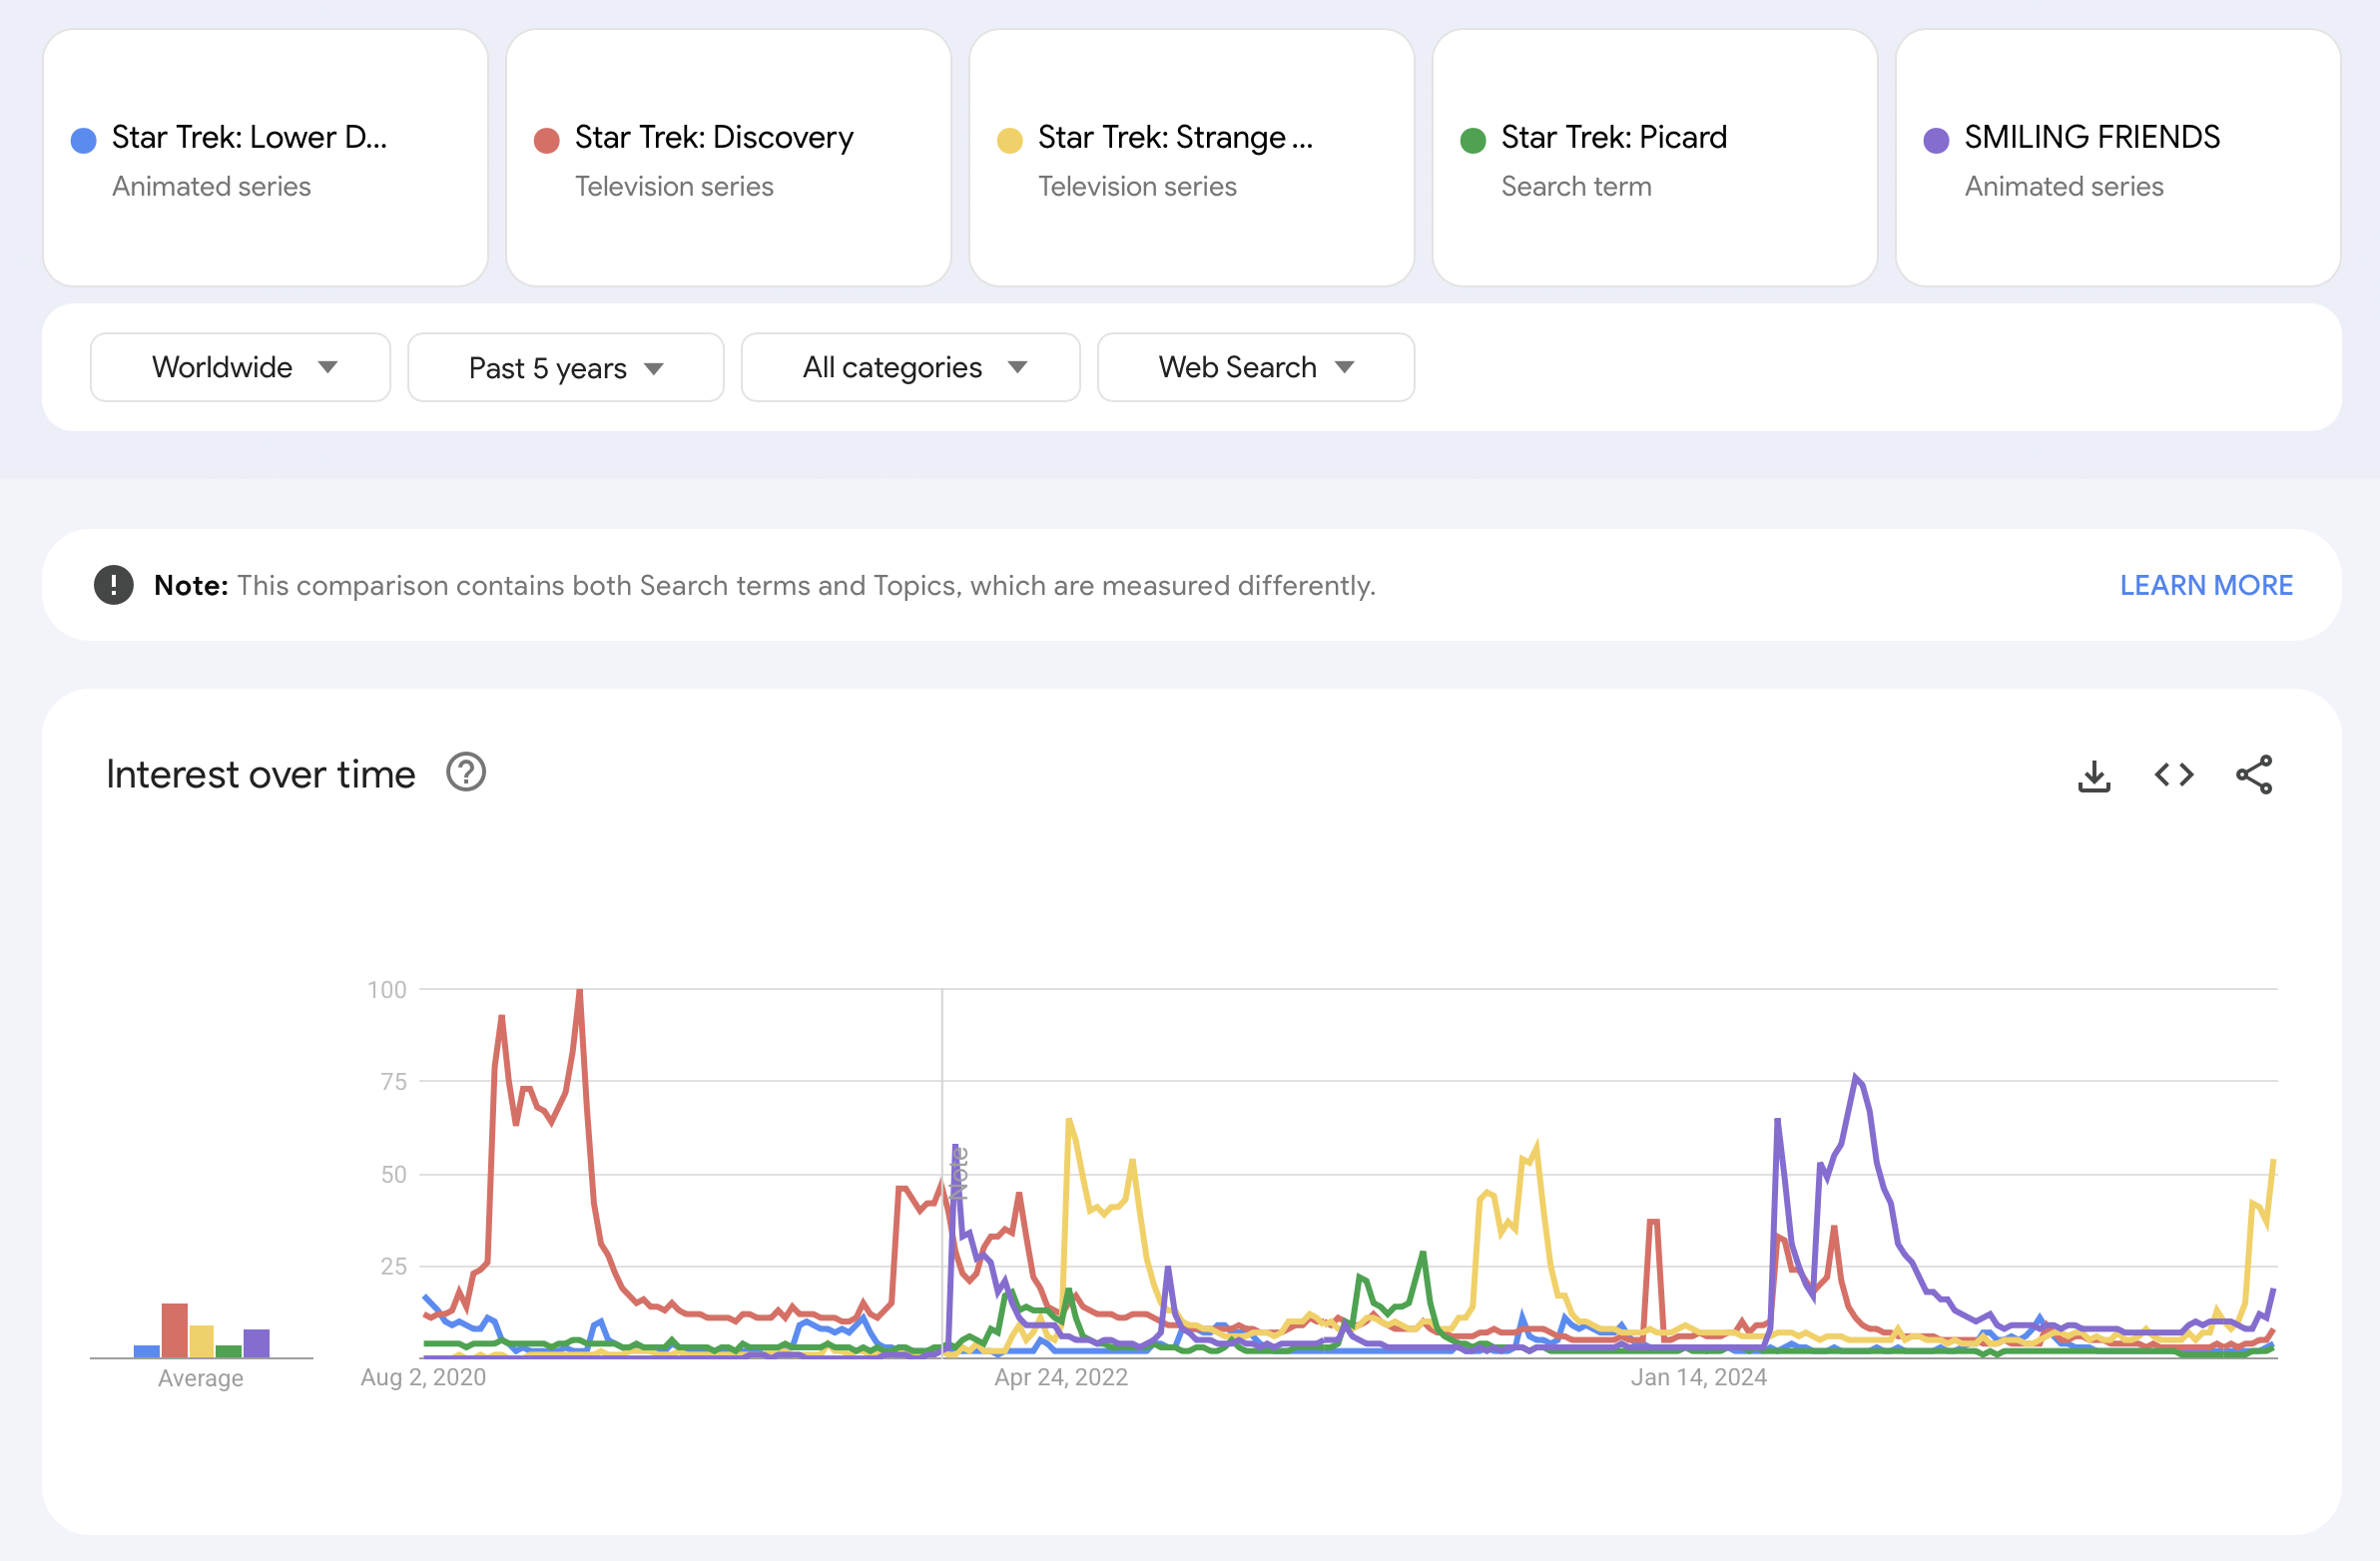The width and height of the screenshot is (2380, 1561).
Task: Click the blue dot for Lower Decks
Action: click(x=84, y=140)
